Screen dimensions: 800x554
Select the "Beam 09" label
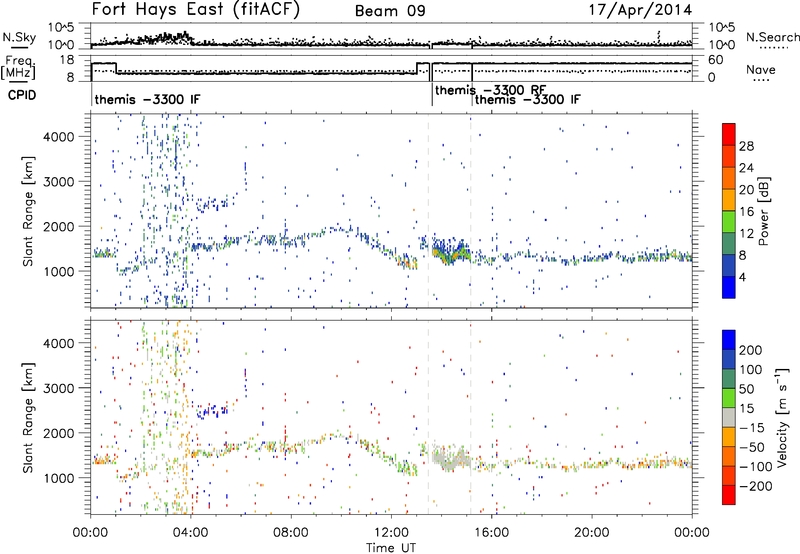[390, 11]
